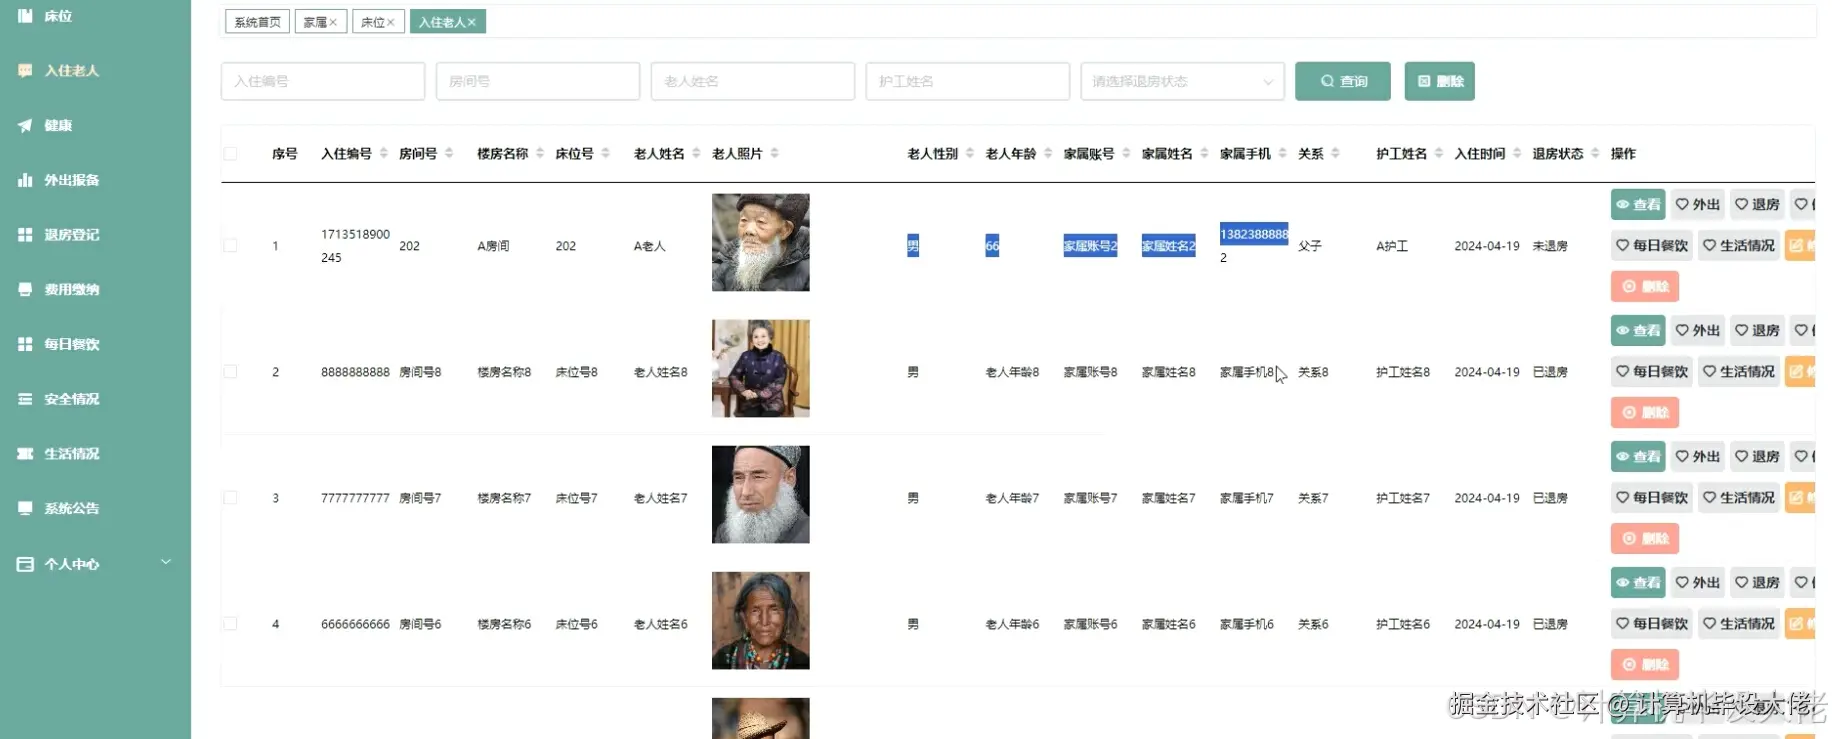The height and width of the screenshot is (739, 1832).
Task: Click 生活情况 for A老人 row
Action: point(1739,246)
